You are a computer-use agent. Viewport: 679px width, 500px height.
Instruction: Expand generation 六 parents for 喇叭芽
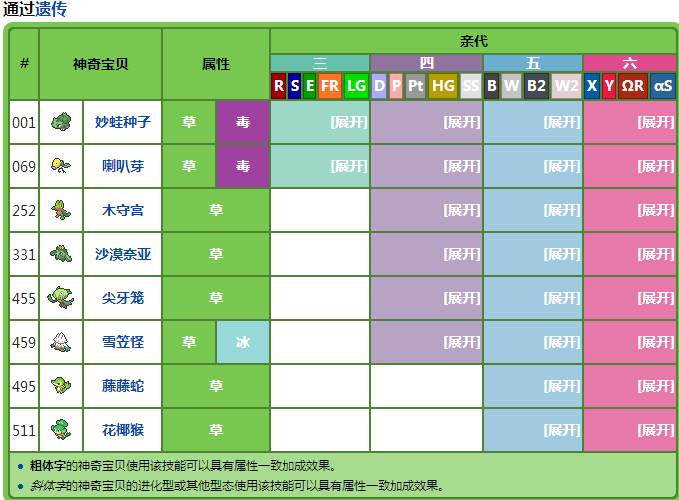(x=656, y=166)
